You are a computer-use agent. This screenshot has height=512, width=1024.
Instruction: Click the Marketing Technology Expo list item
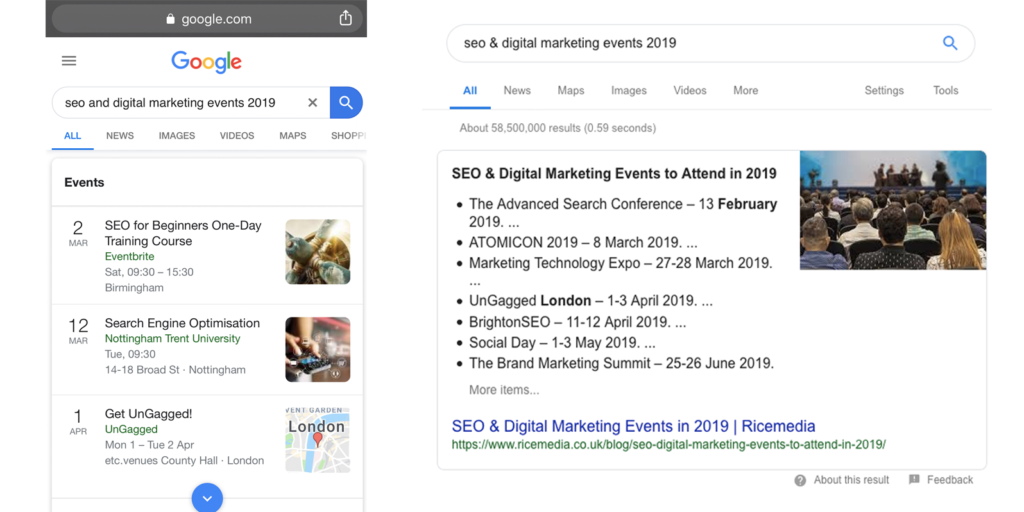point(621,272)
